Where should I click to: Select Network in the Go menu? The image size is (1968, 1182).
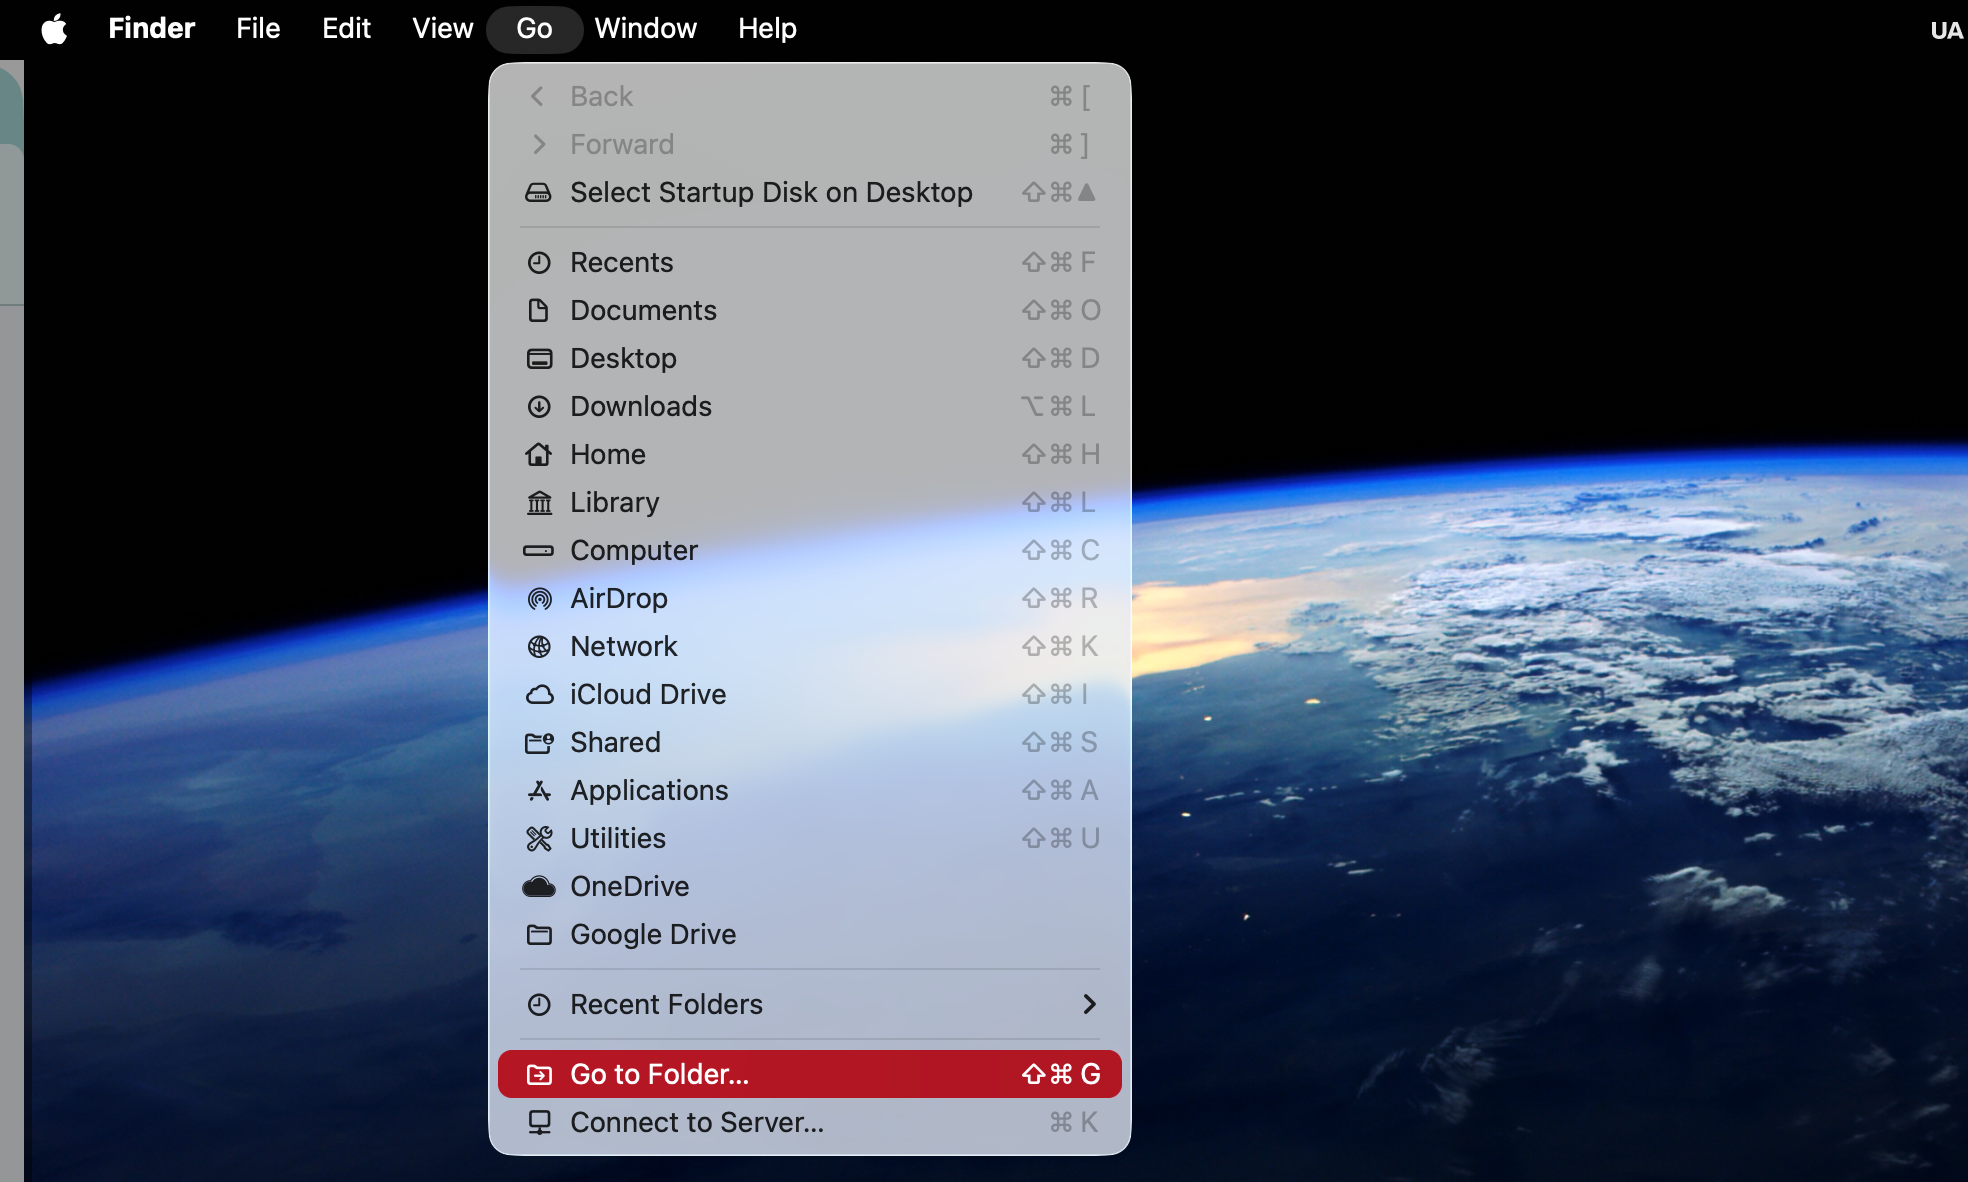[x=810, y=646]
